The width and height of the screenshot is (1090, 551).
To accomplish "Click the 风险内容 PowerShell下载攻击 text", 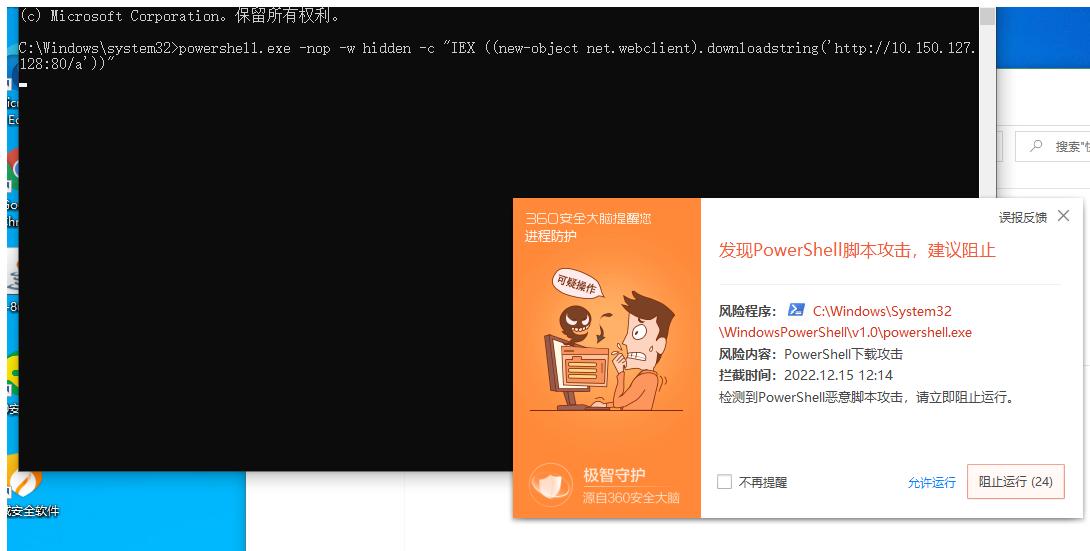I will pos(811,354).
